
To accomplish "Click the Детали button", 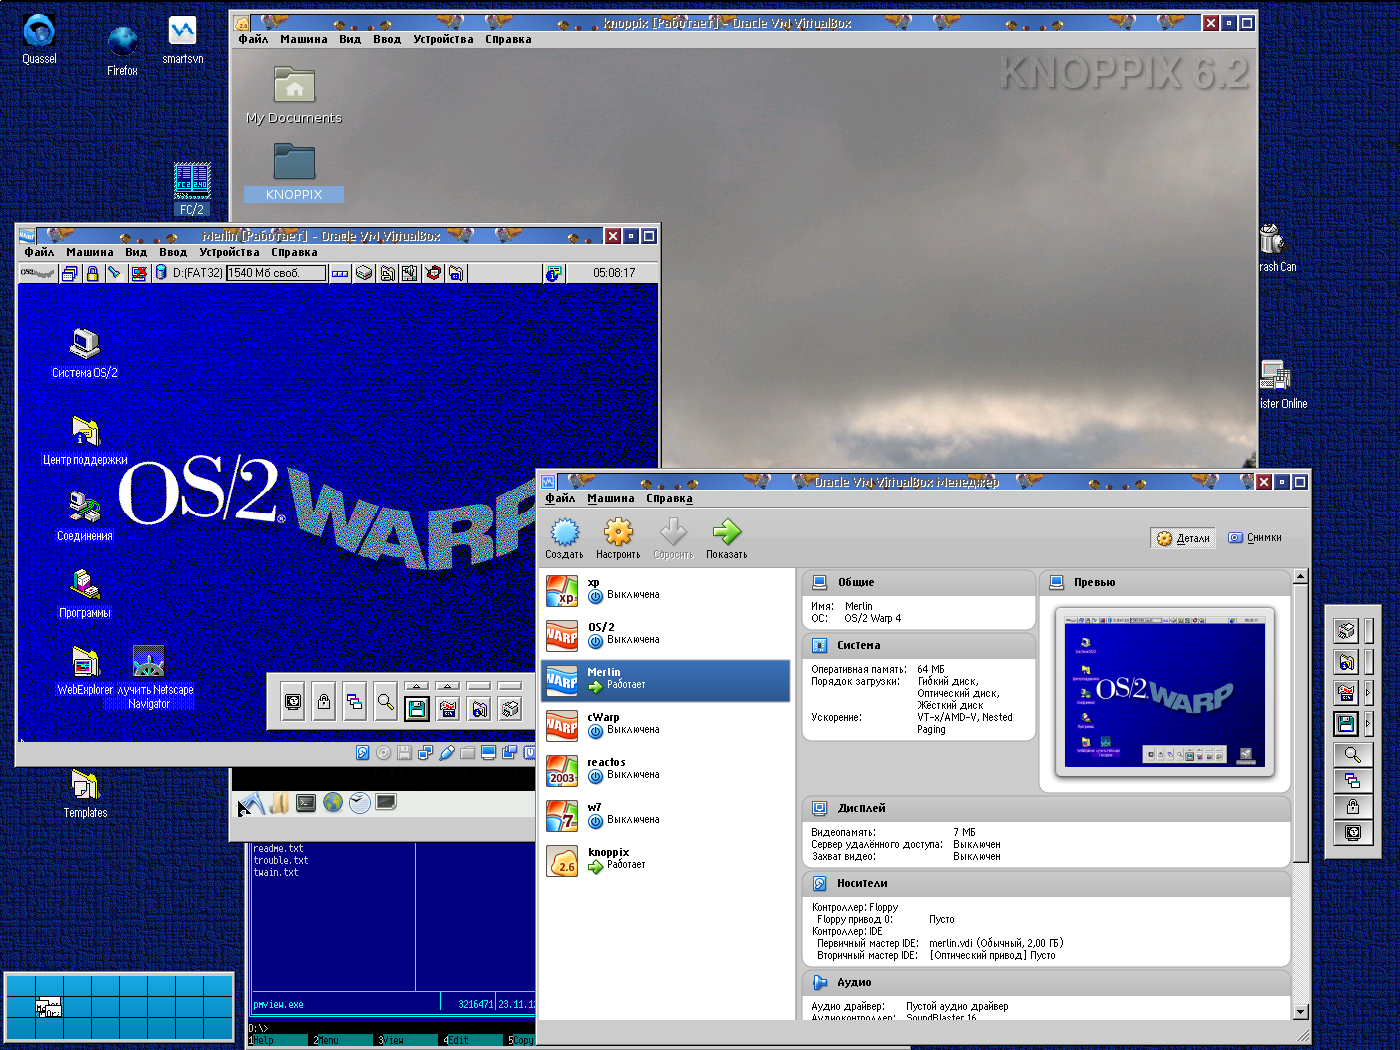I will (1184, 538).
